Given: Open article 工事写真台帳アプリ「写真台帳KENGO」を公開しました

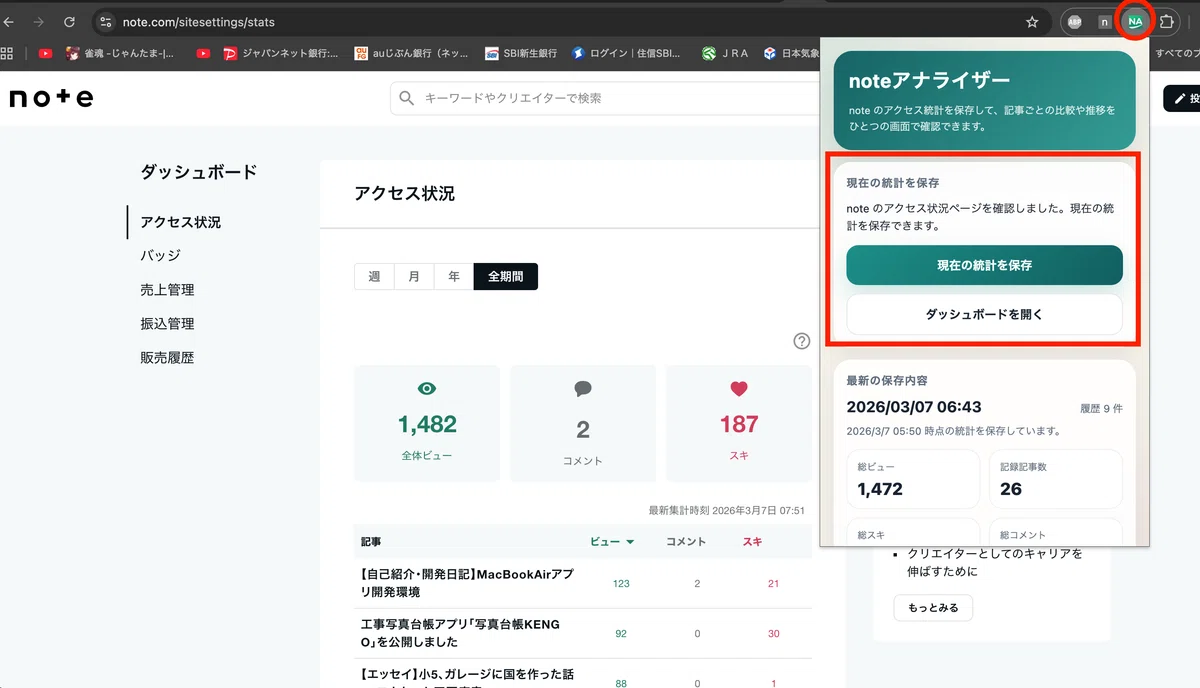Looking at the screenshot, I should tap(460, 633).
